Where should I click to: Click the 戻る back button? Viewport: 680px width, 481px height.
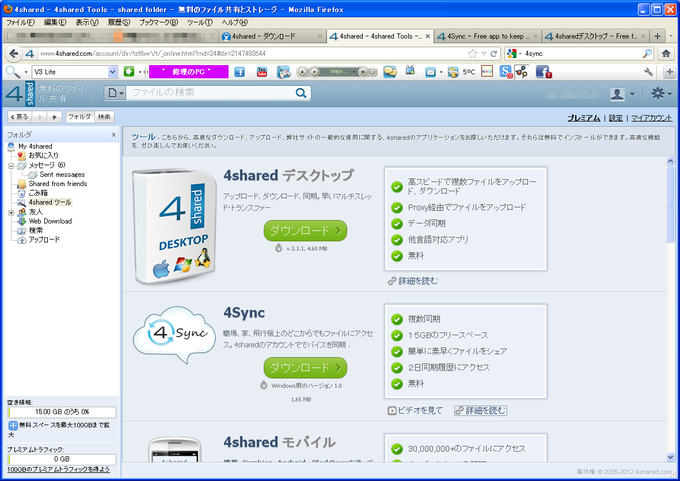point(20,117)
